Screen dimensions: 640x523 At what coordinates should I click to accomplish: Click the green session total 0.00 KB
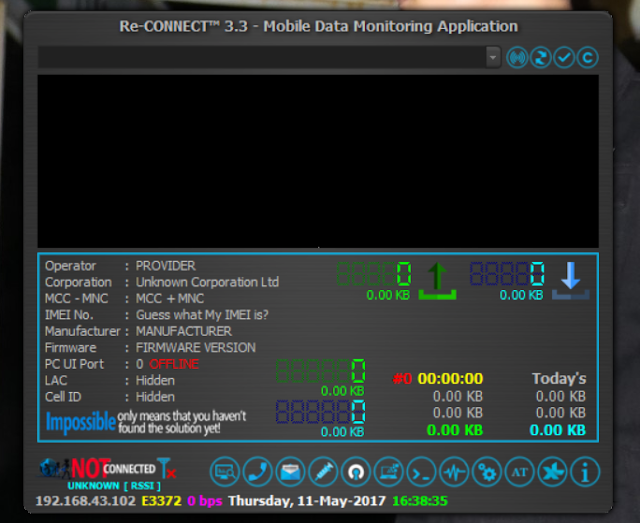(x=455, y=430)
